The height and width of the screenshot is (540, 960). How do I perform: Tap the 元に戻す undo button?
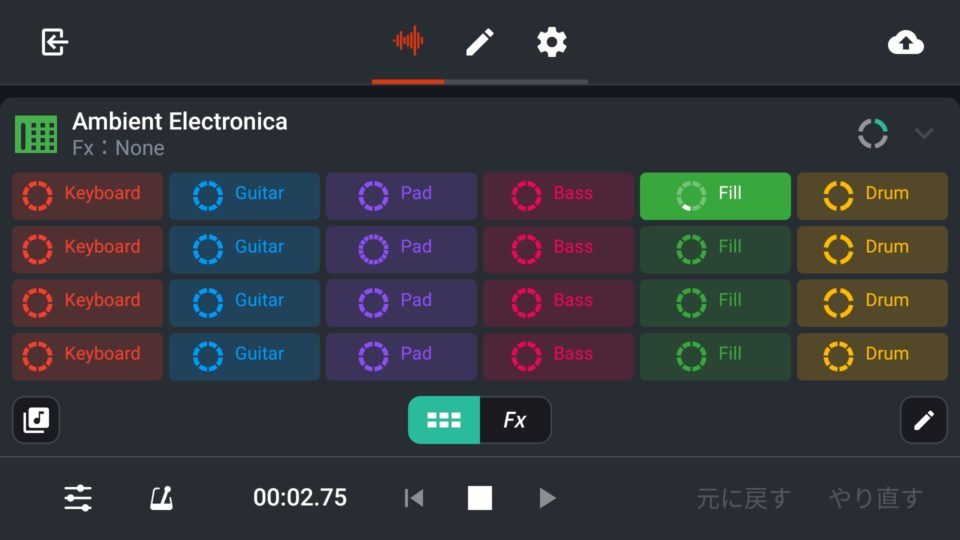coord(743,498)
